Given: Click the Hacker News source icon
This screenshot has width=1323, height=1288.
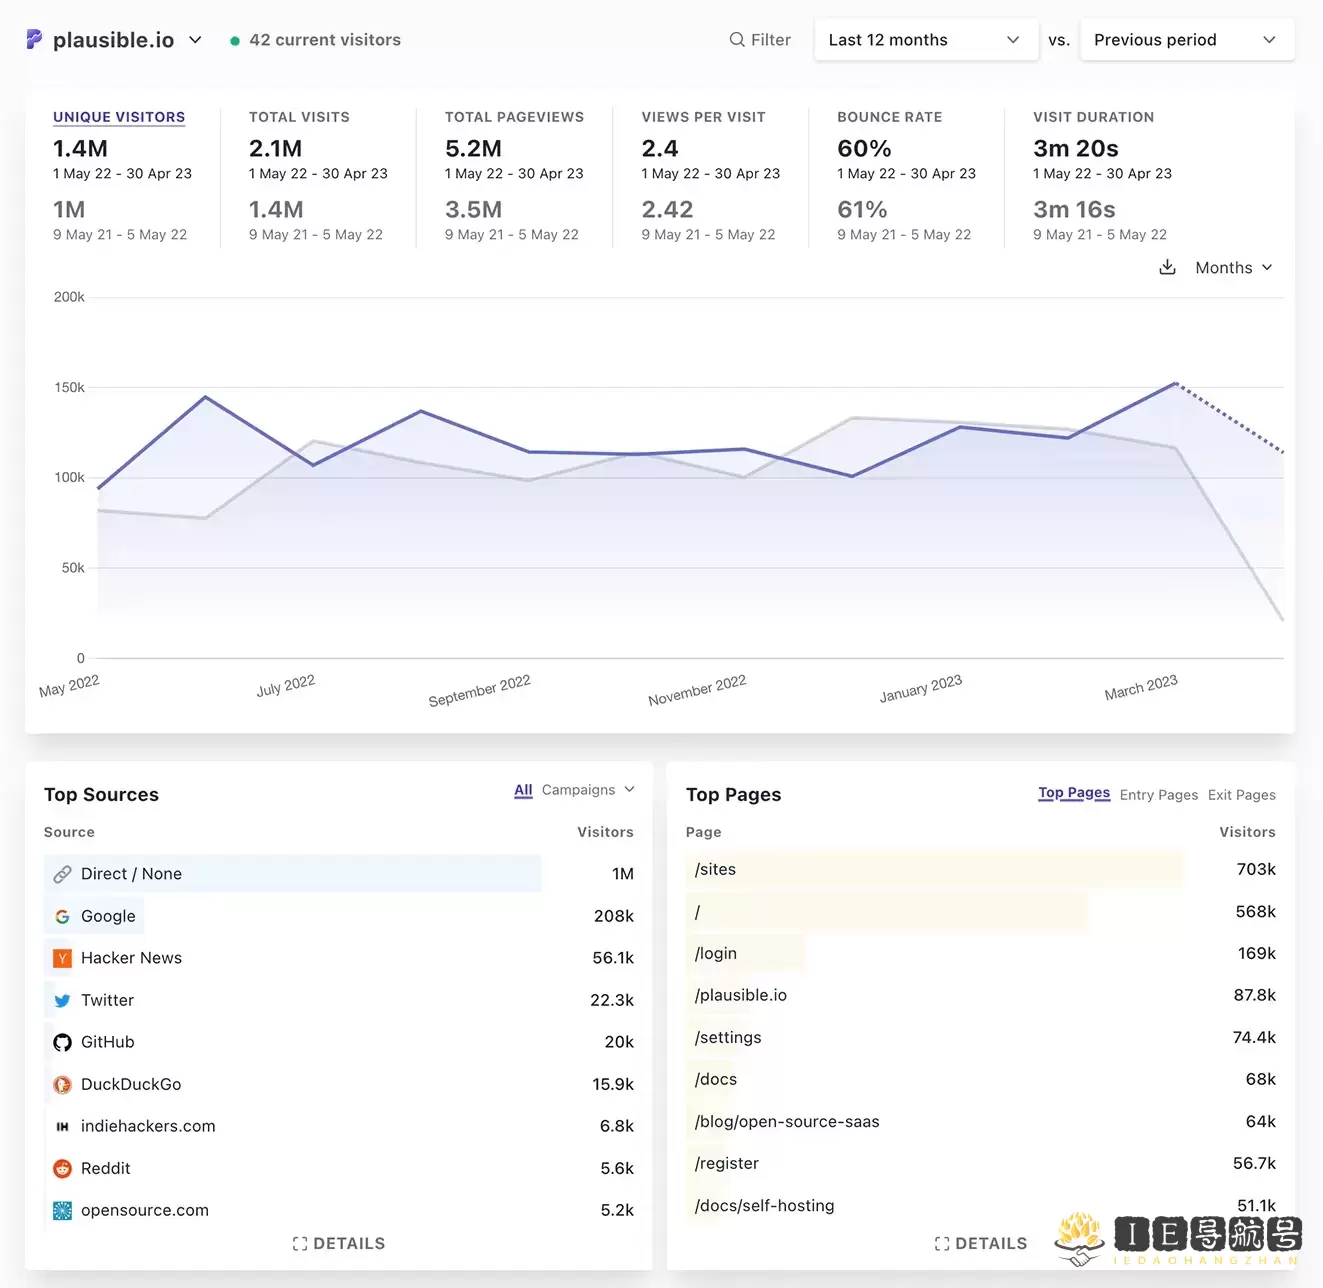Looking at the screenshot, I should [62, 958].
